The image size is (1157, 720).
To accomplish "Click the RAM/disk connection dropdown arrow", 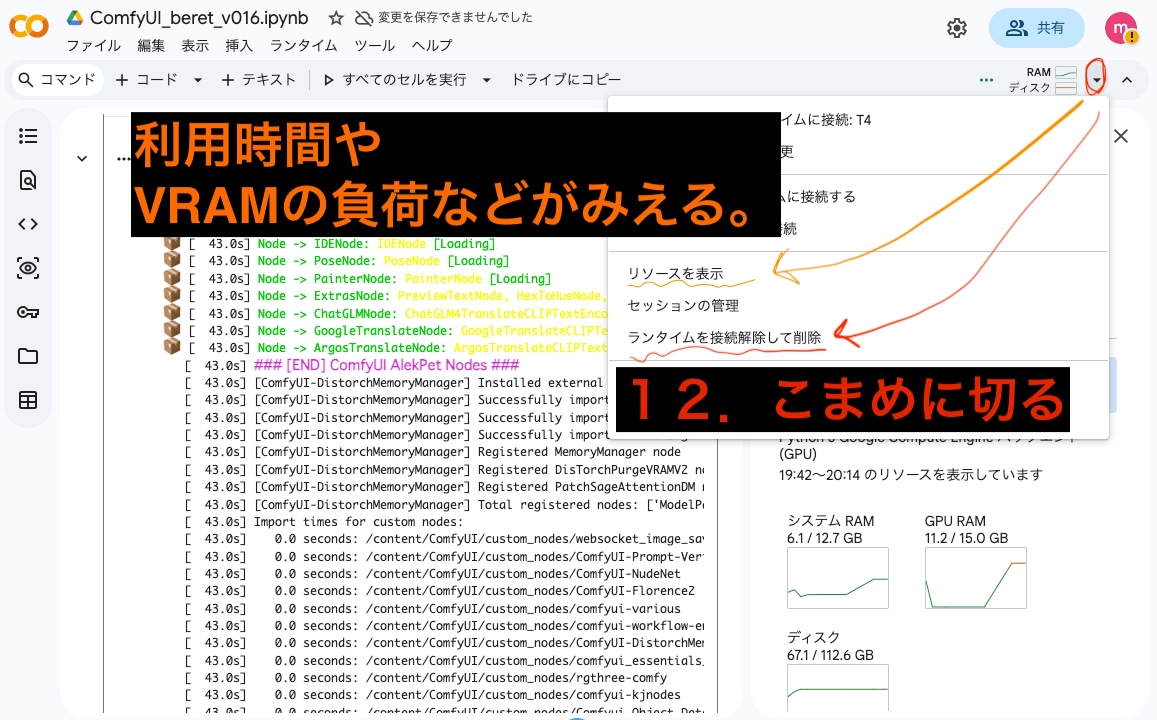I will [1097, 80].
